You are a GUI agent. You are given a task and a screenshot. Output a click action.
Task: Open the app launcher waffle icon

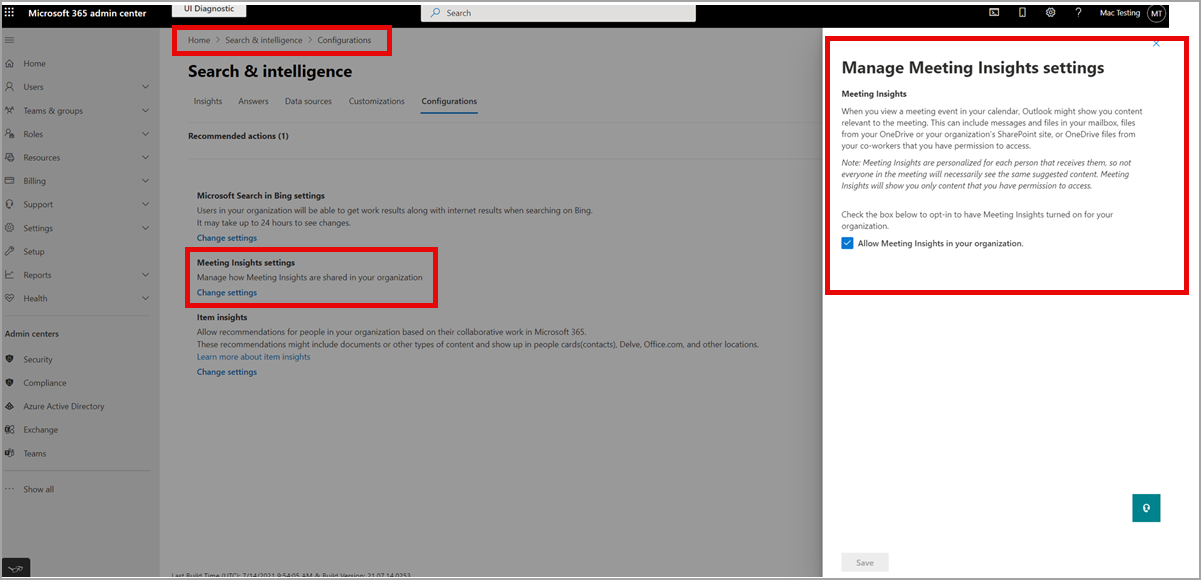pyautogui.click(x=10, y=13)
